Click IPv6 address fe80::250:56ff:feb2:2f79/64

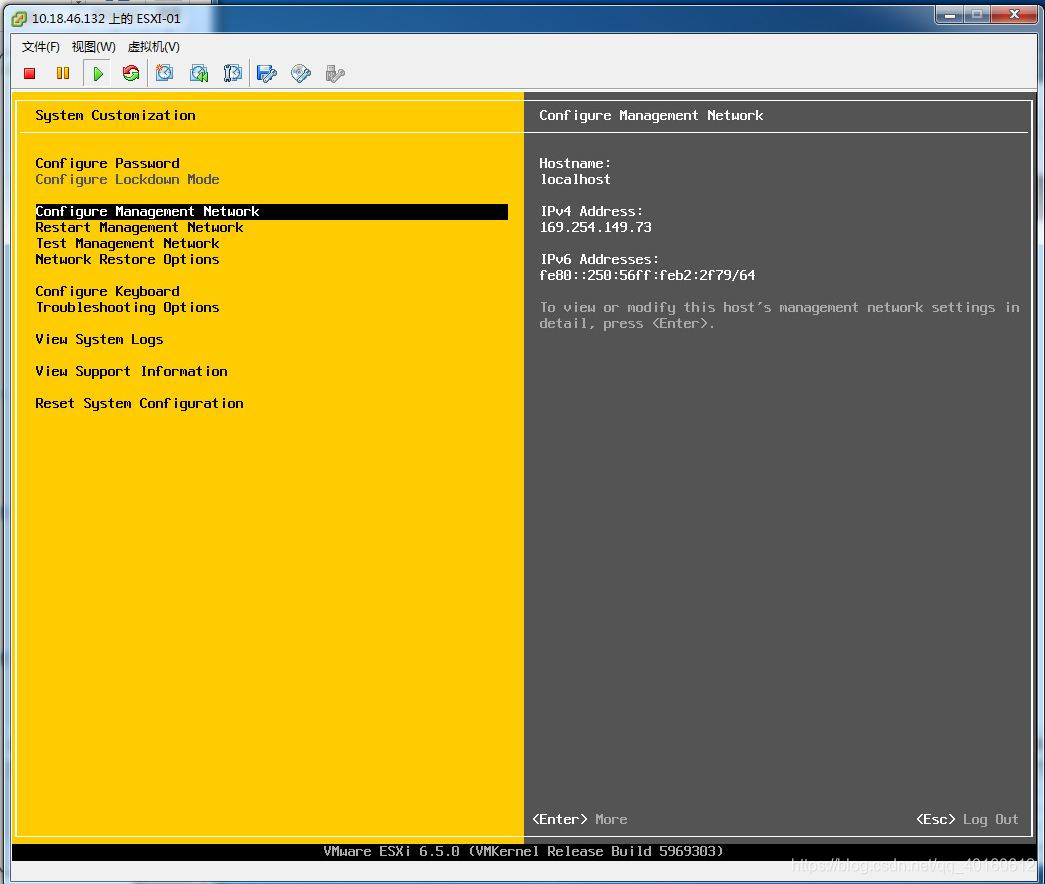[x=647, y=275]
